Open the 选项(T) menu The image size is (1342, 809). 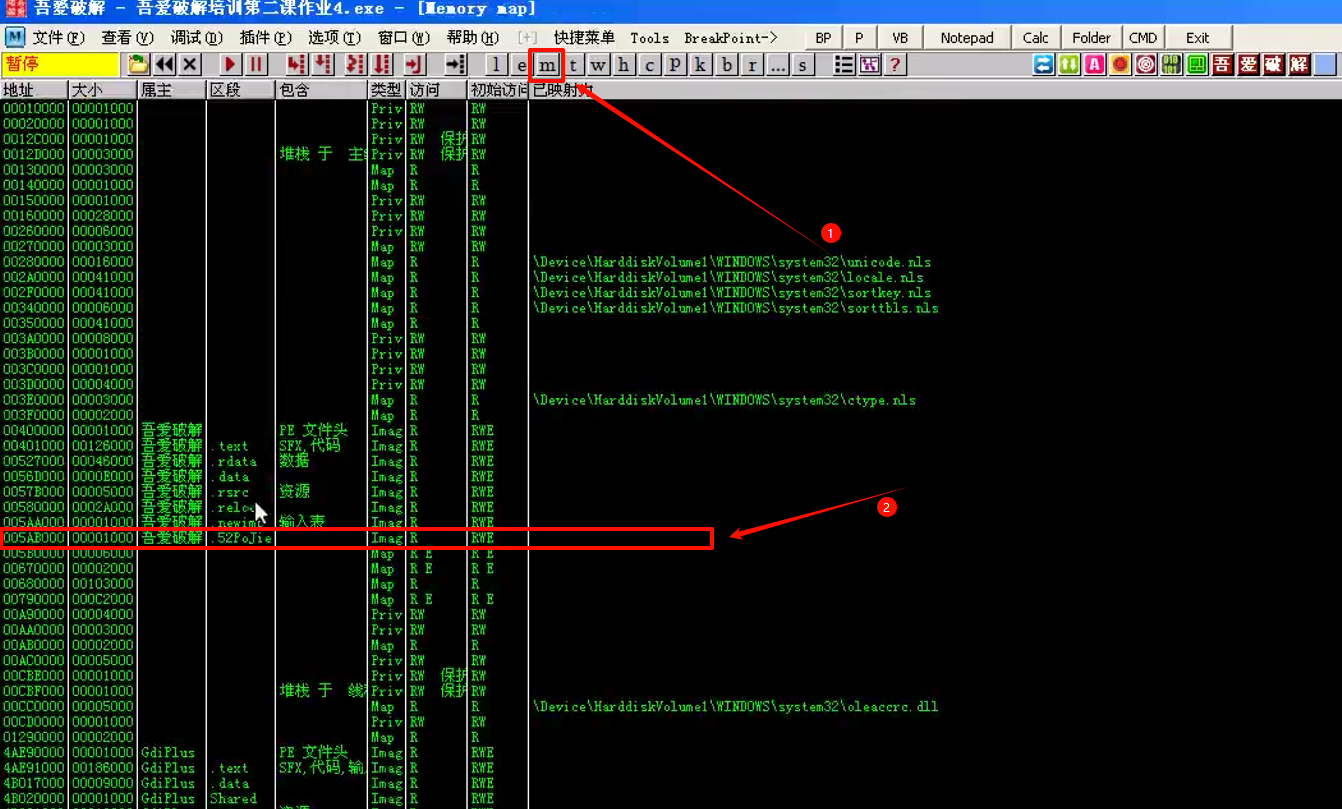point(334,38)
